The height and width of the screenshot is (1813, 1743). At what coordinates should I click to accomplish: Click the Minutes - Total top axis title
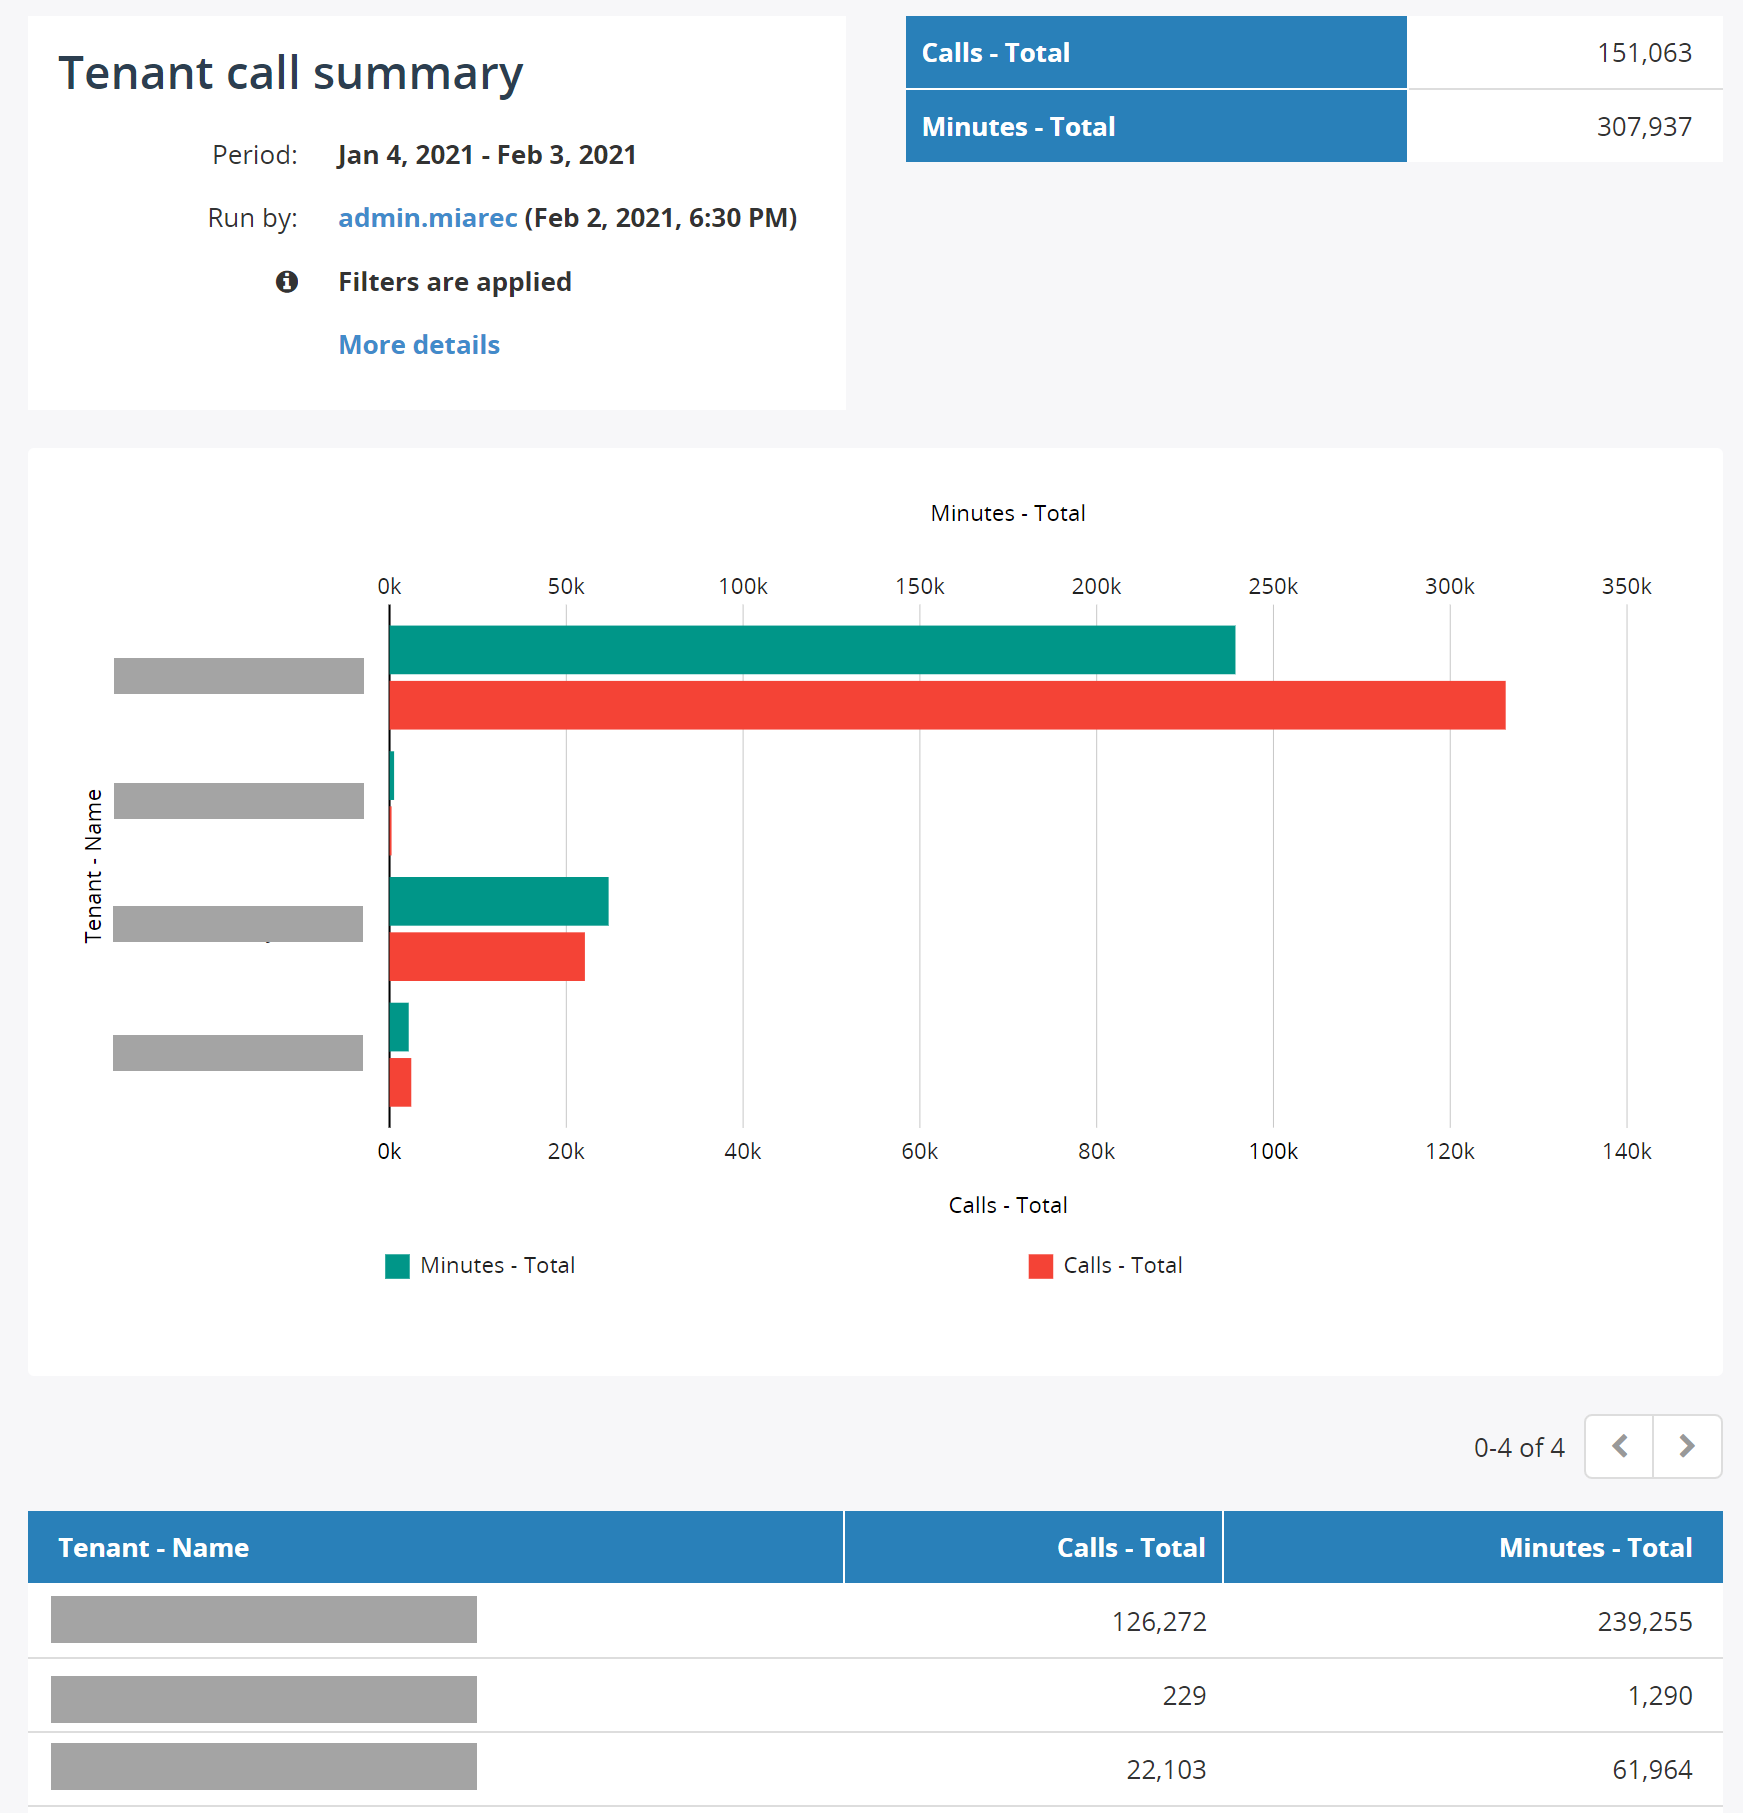(1008, 513)
